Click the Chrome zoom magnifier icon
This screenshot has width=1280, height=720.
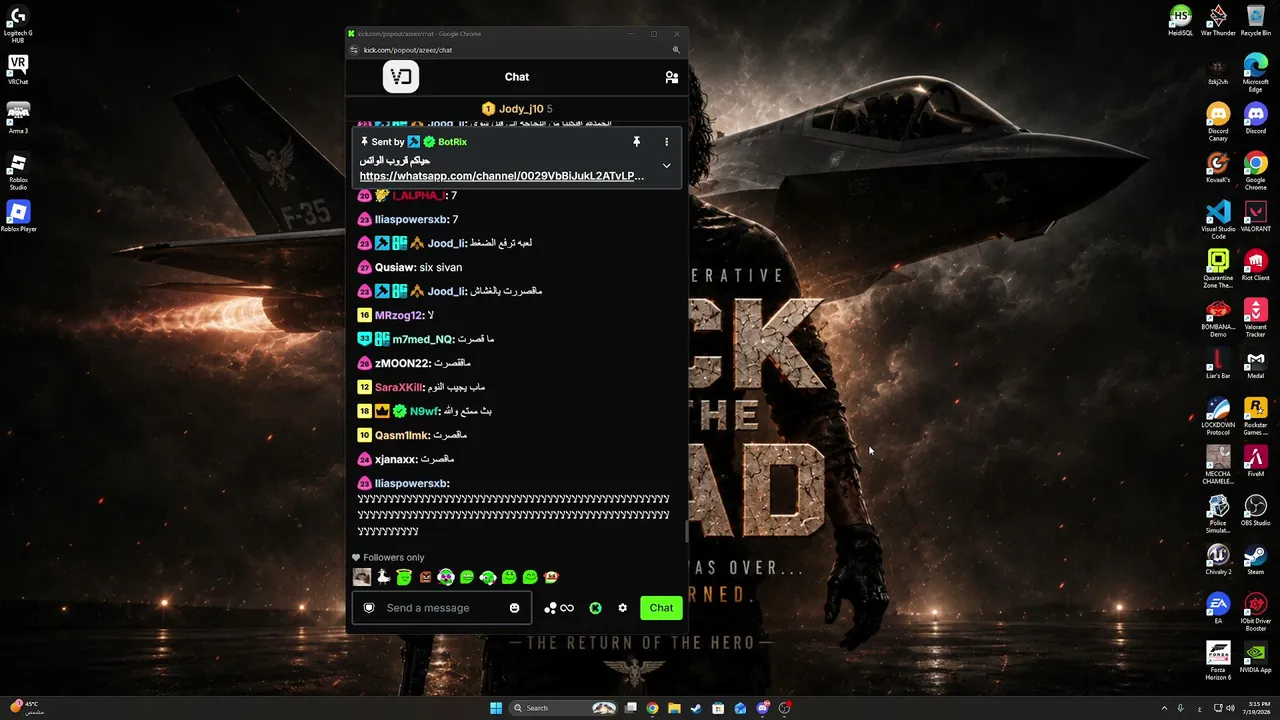(x=676, y=50)
